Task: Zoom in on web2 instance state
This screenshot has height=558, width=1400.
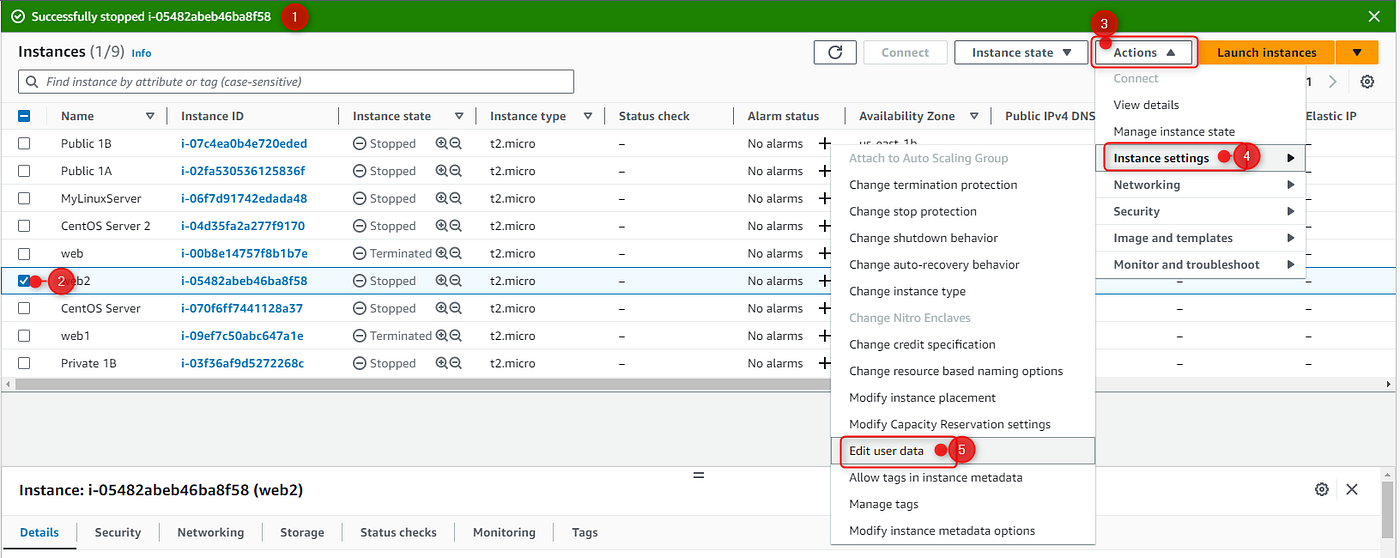Action: [x=441, y=281]
